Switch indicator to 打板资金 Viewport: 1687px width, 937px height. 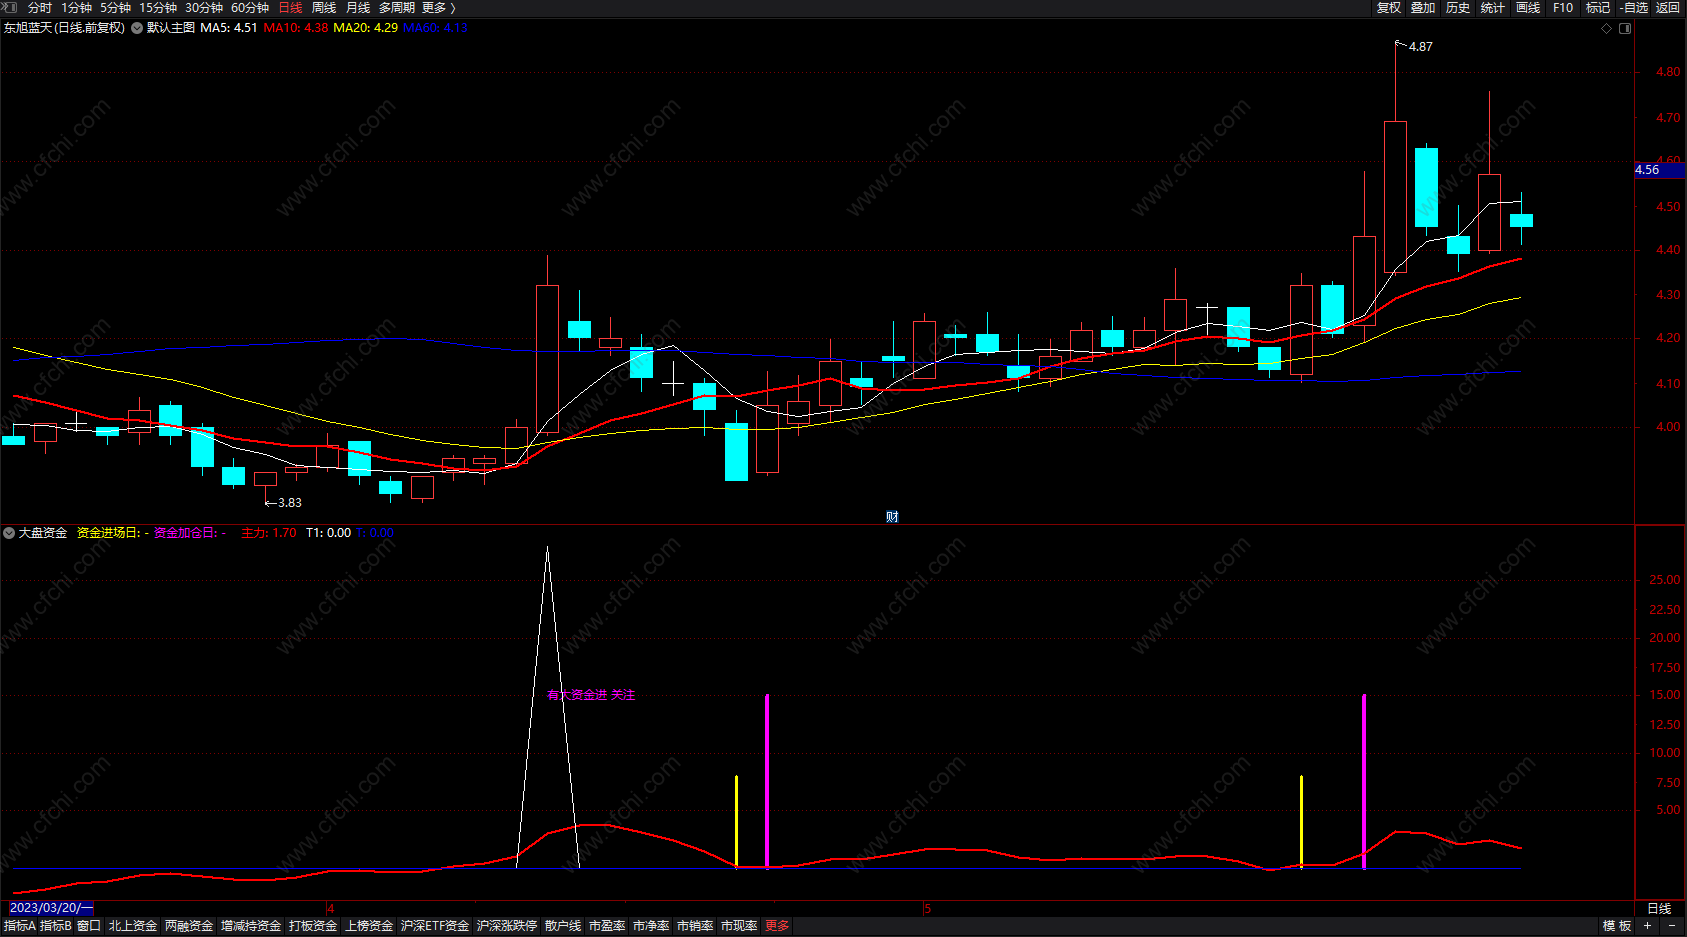tap(313, 926)
